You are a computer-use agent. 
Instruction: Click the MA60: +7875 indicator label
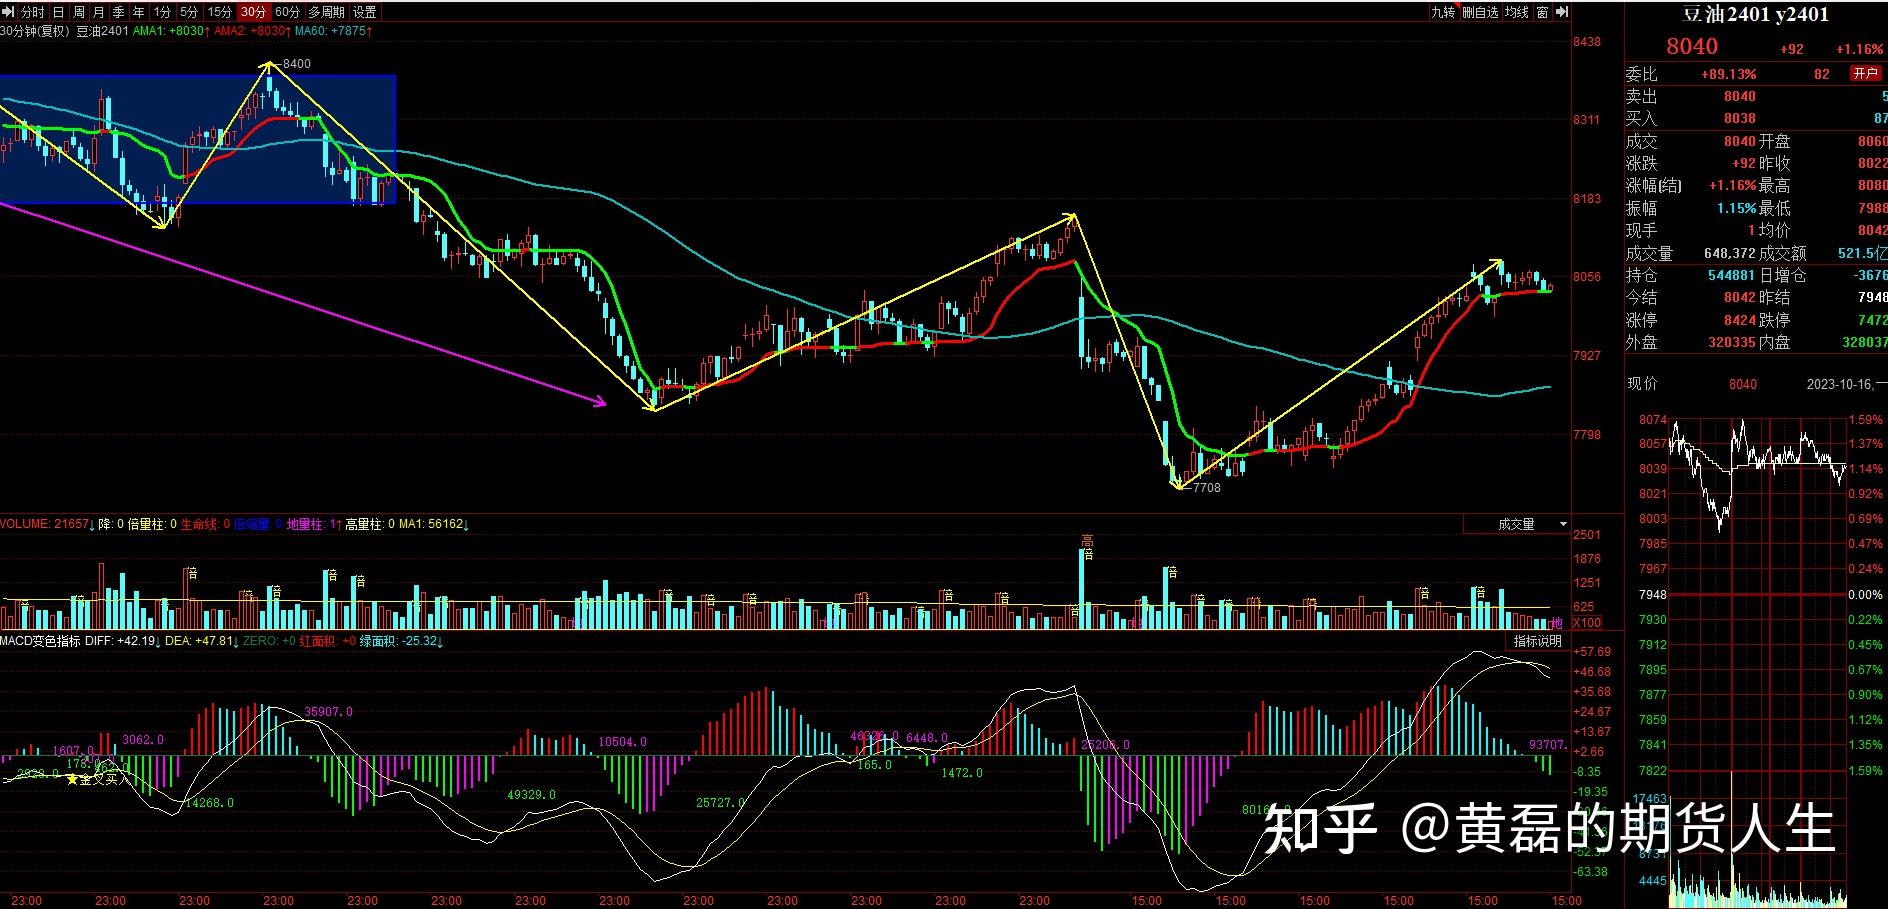(333, 31)
